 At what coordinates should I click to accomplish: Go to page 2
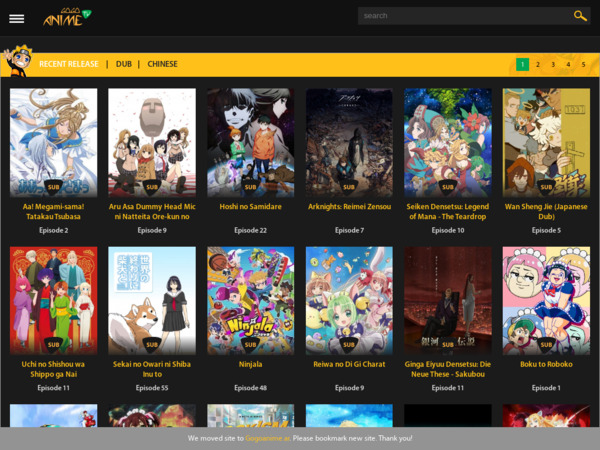(538, 64)
